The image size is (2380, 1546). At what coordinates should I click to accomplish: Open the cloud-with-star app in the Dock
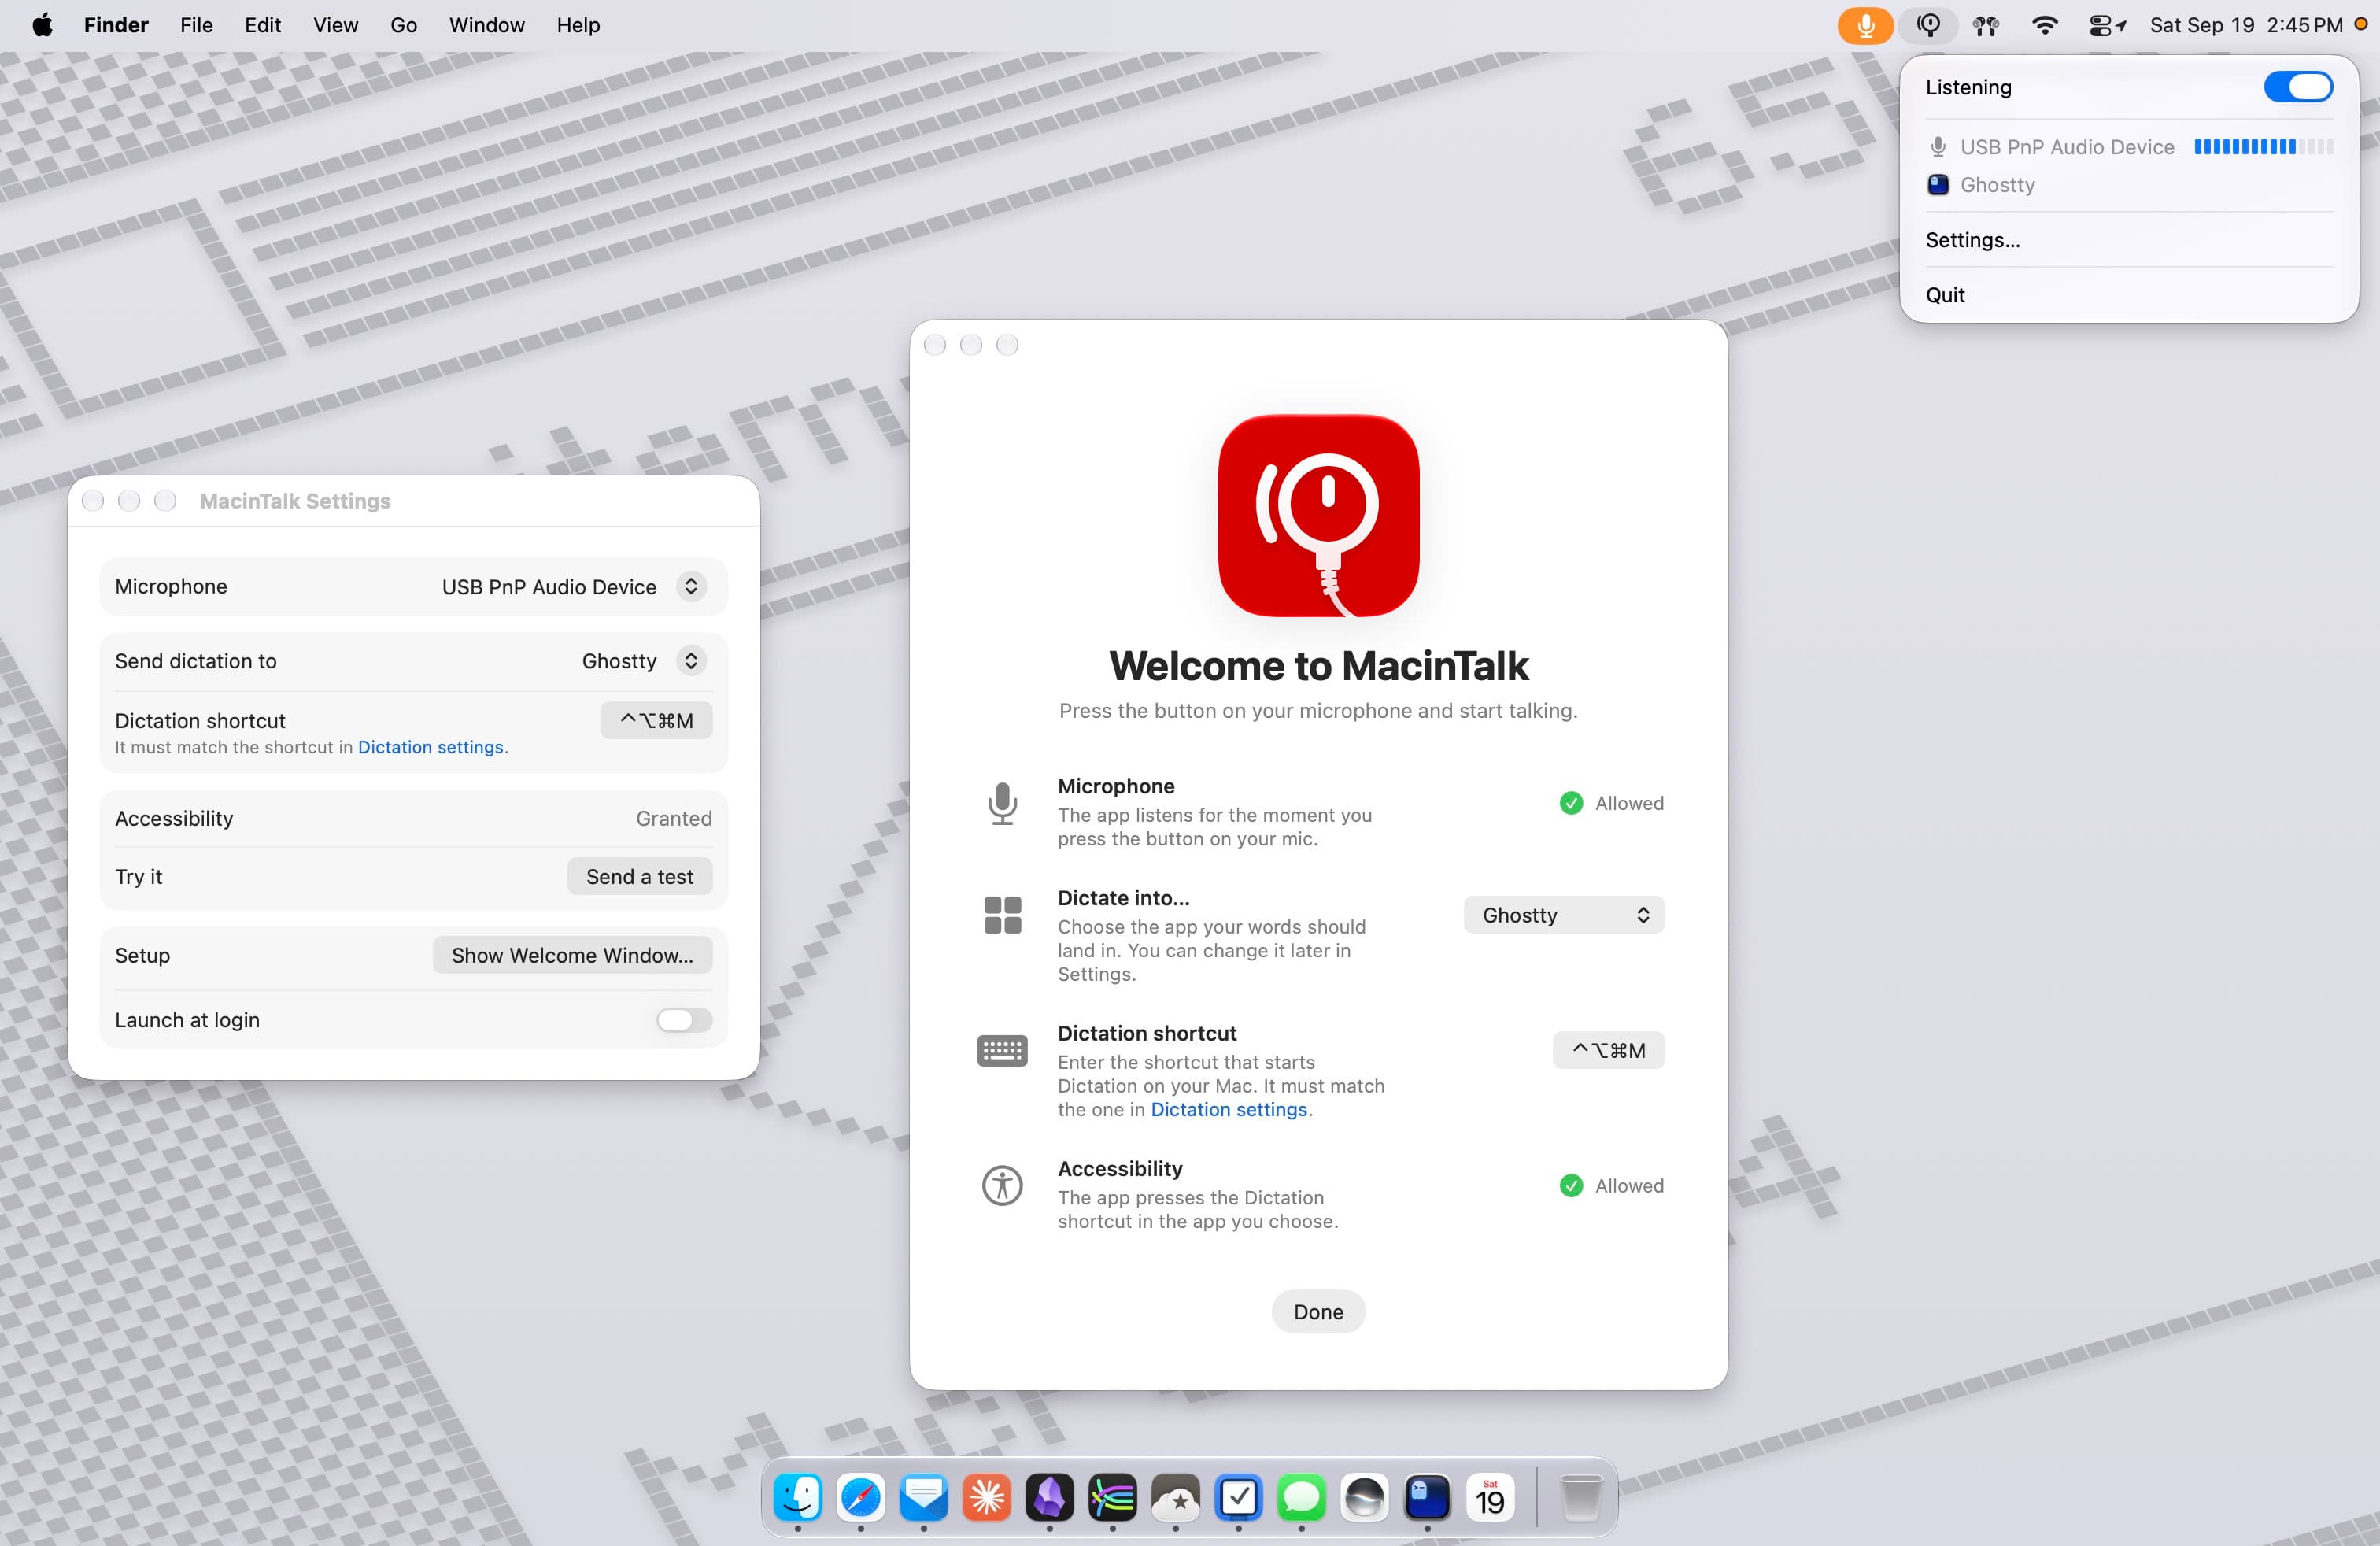(1175, 1497)
